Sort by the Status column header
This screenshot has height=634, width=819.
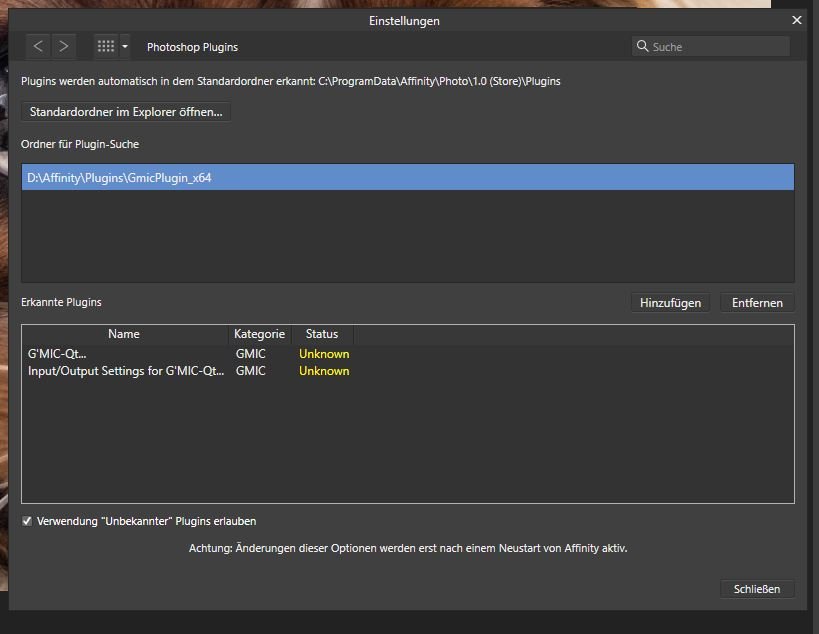pyautogui.click(x=322, y=334)
